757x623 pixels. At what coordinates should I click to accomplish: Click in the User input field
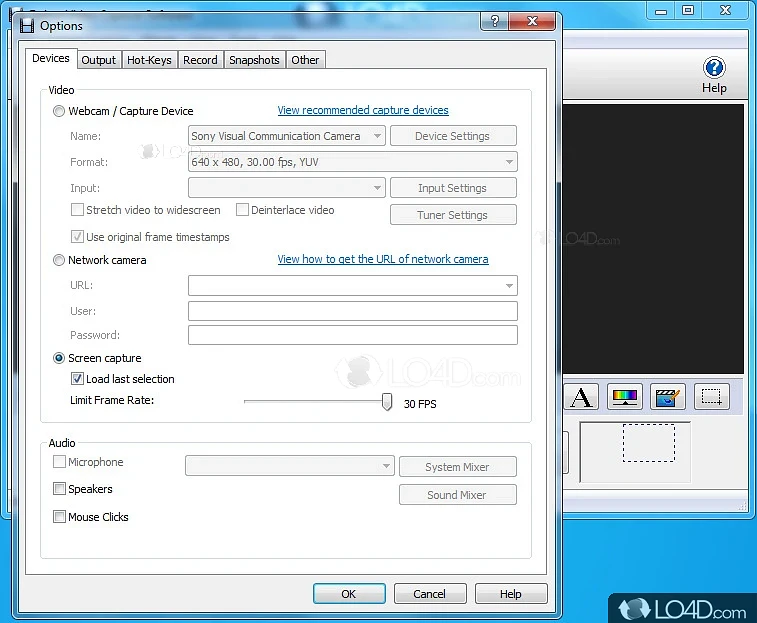(352, 311)
